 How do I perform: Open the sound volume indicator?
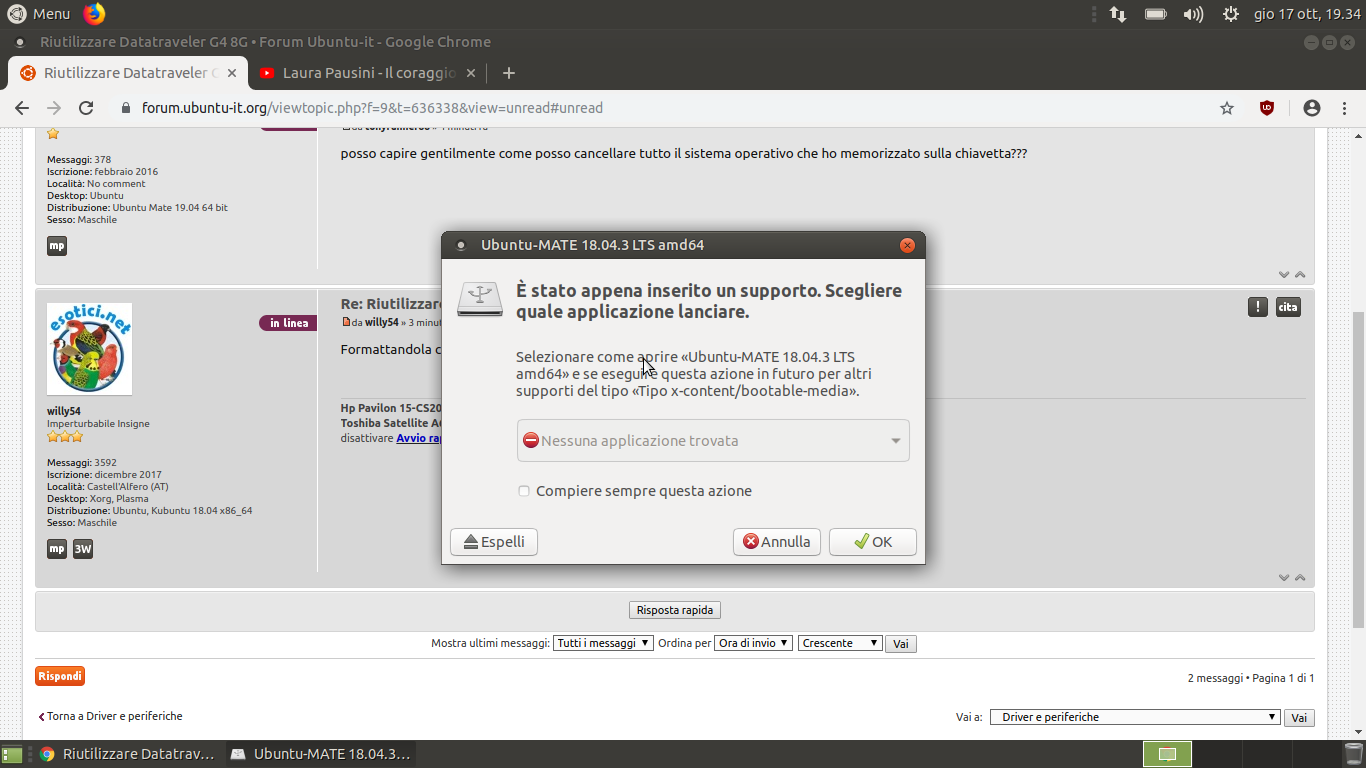1193,14
